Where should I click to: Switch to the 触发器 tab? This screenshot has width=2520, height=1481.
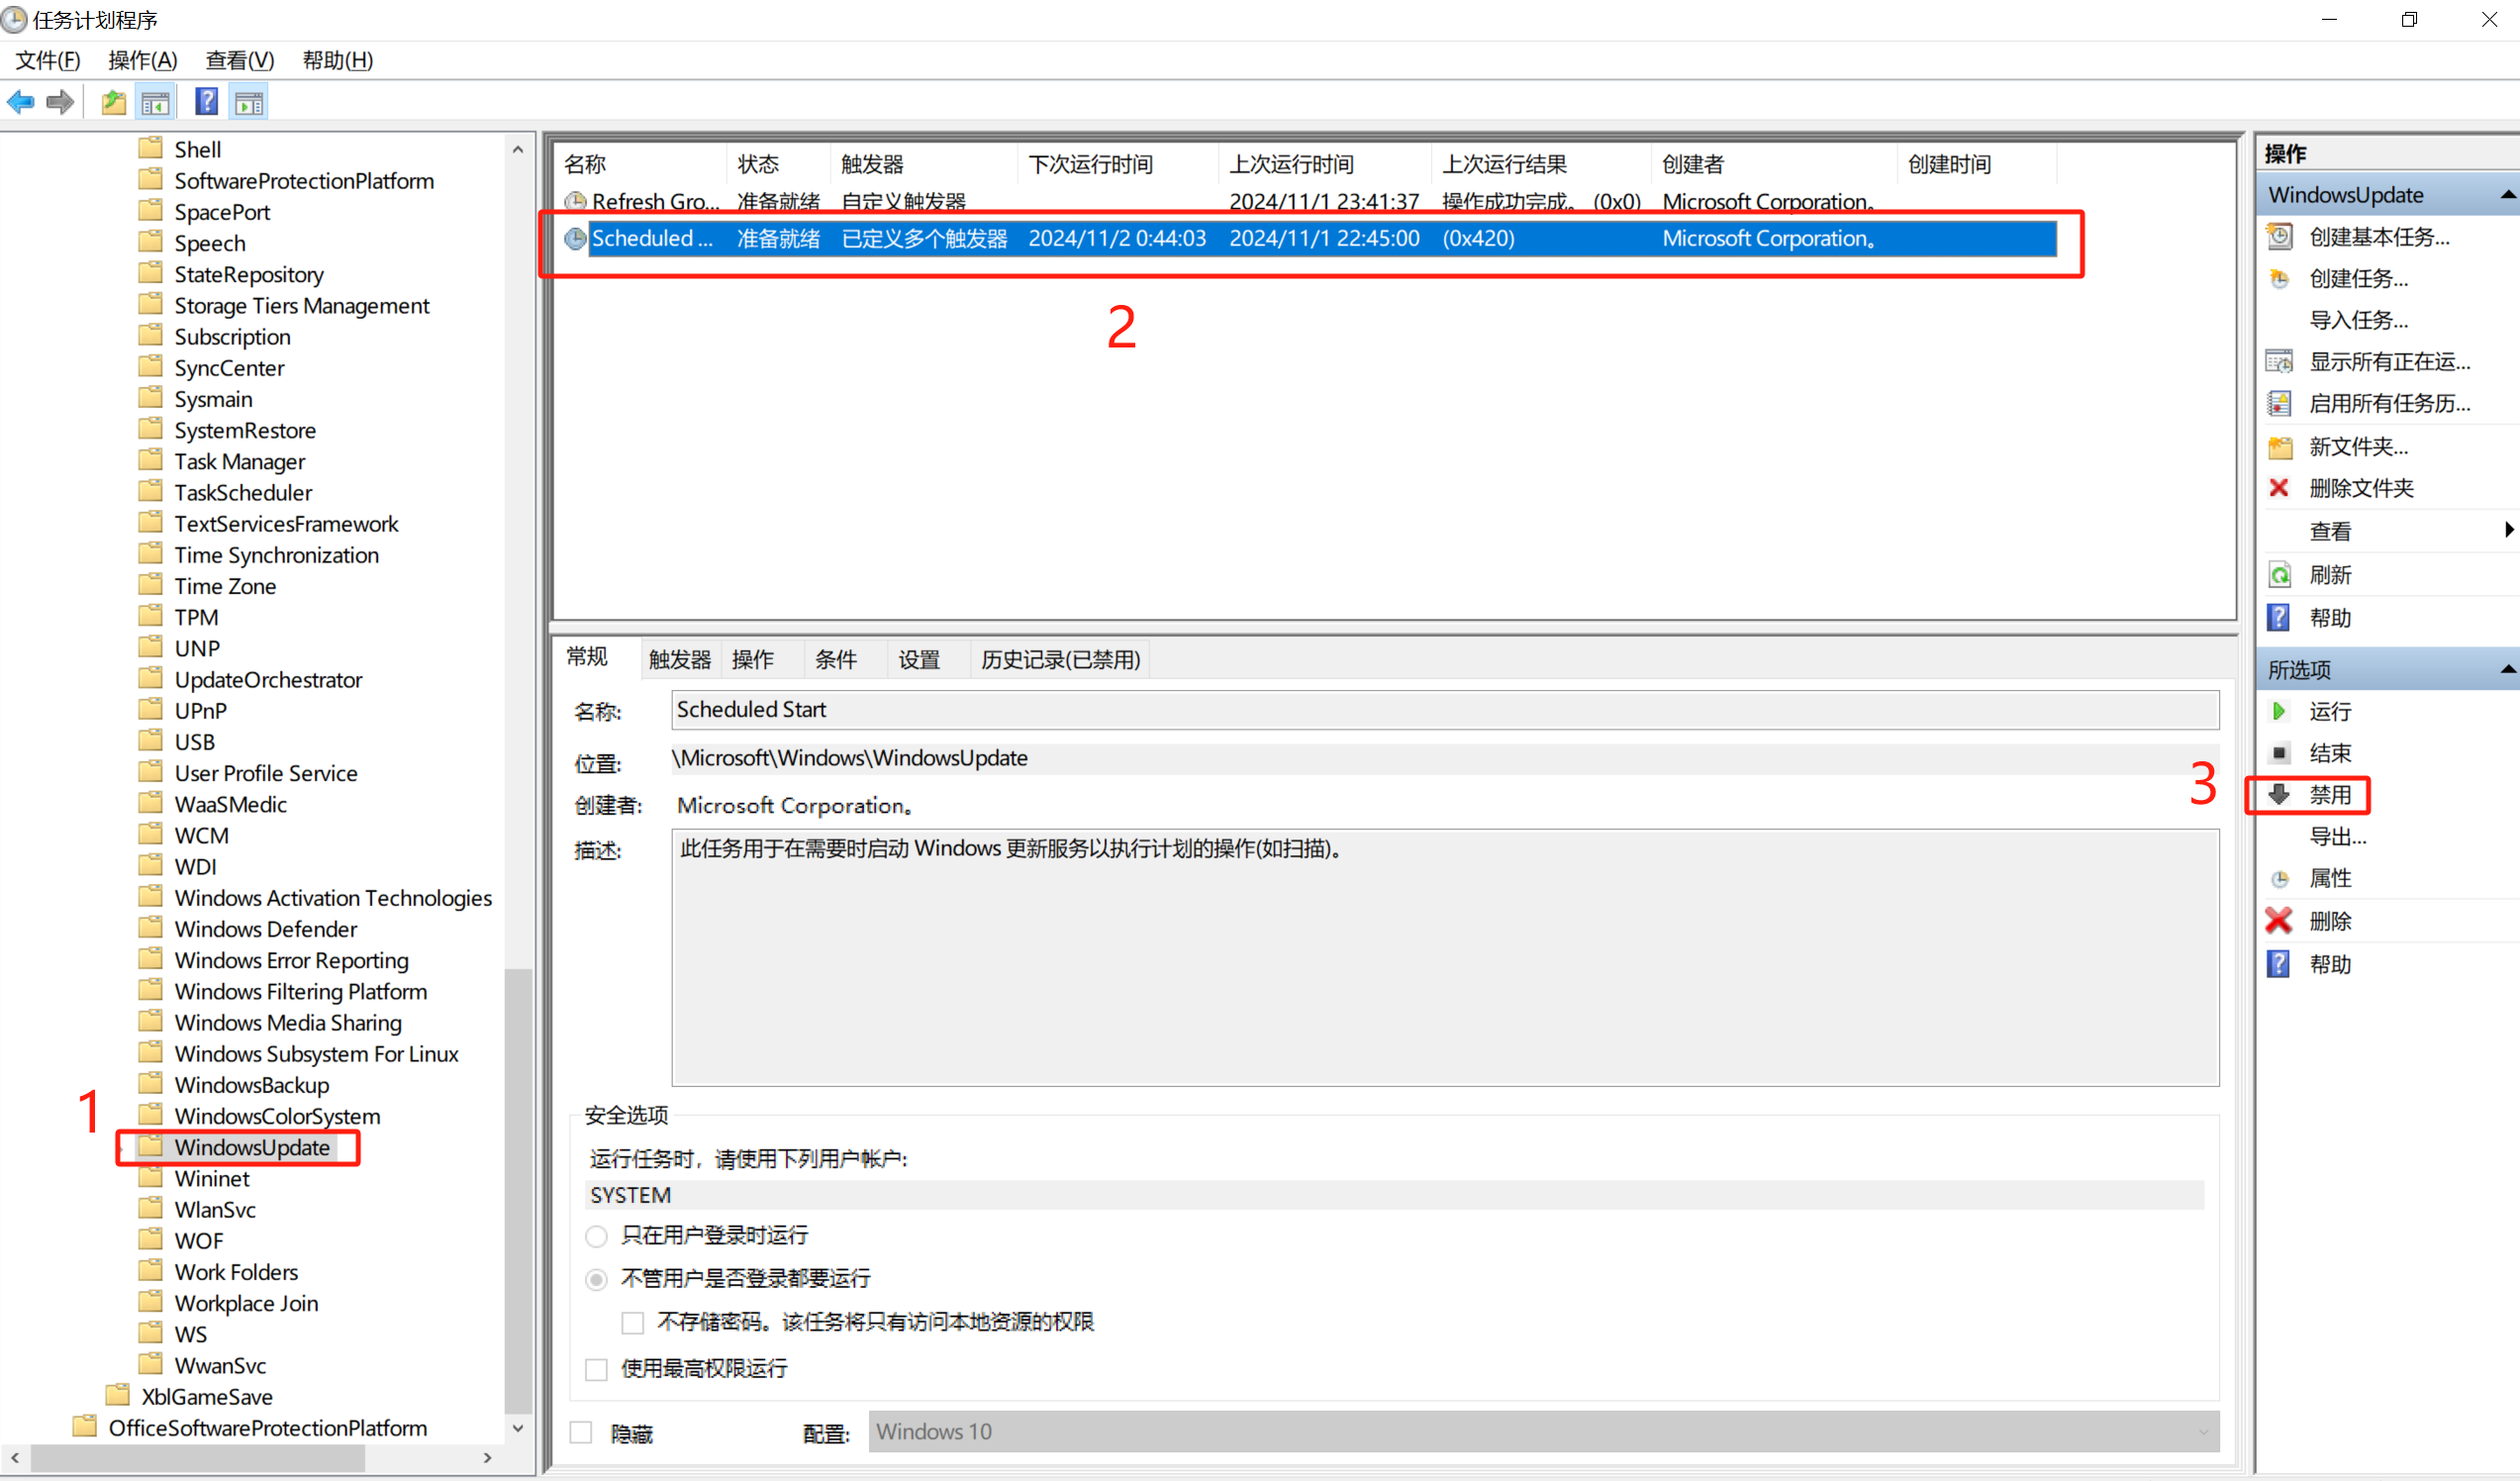pos(679,659)
